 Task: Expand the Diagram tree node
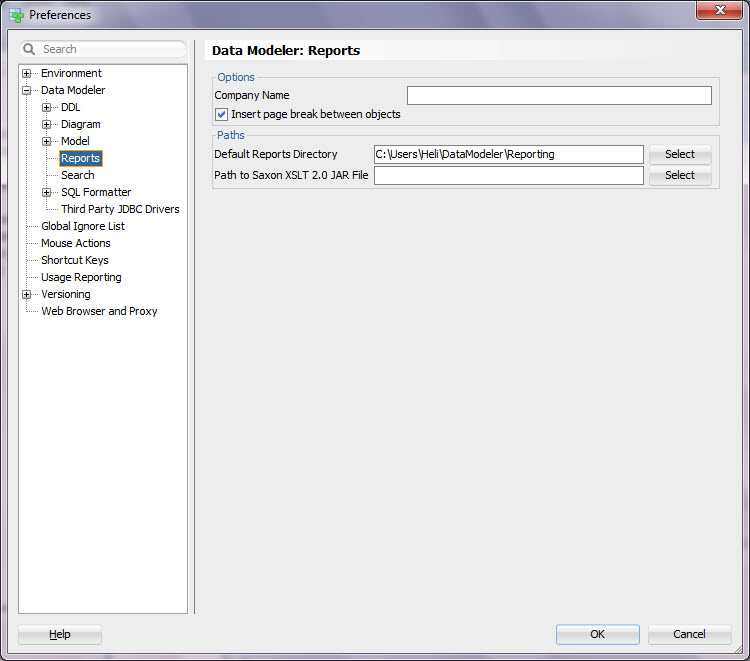click(x=47, y=124)
